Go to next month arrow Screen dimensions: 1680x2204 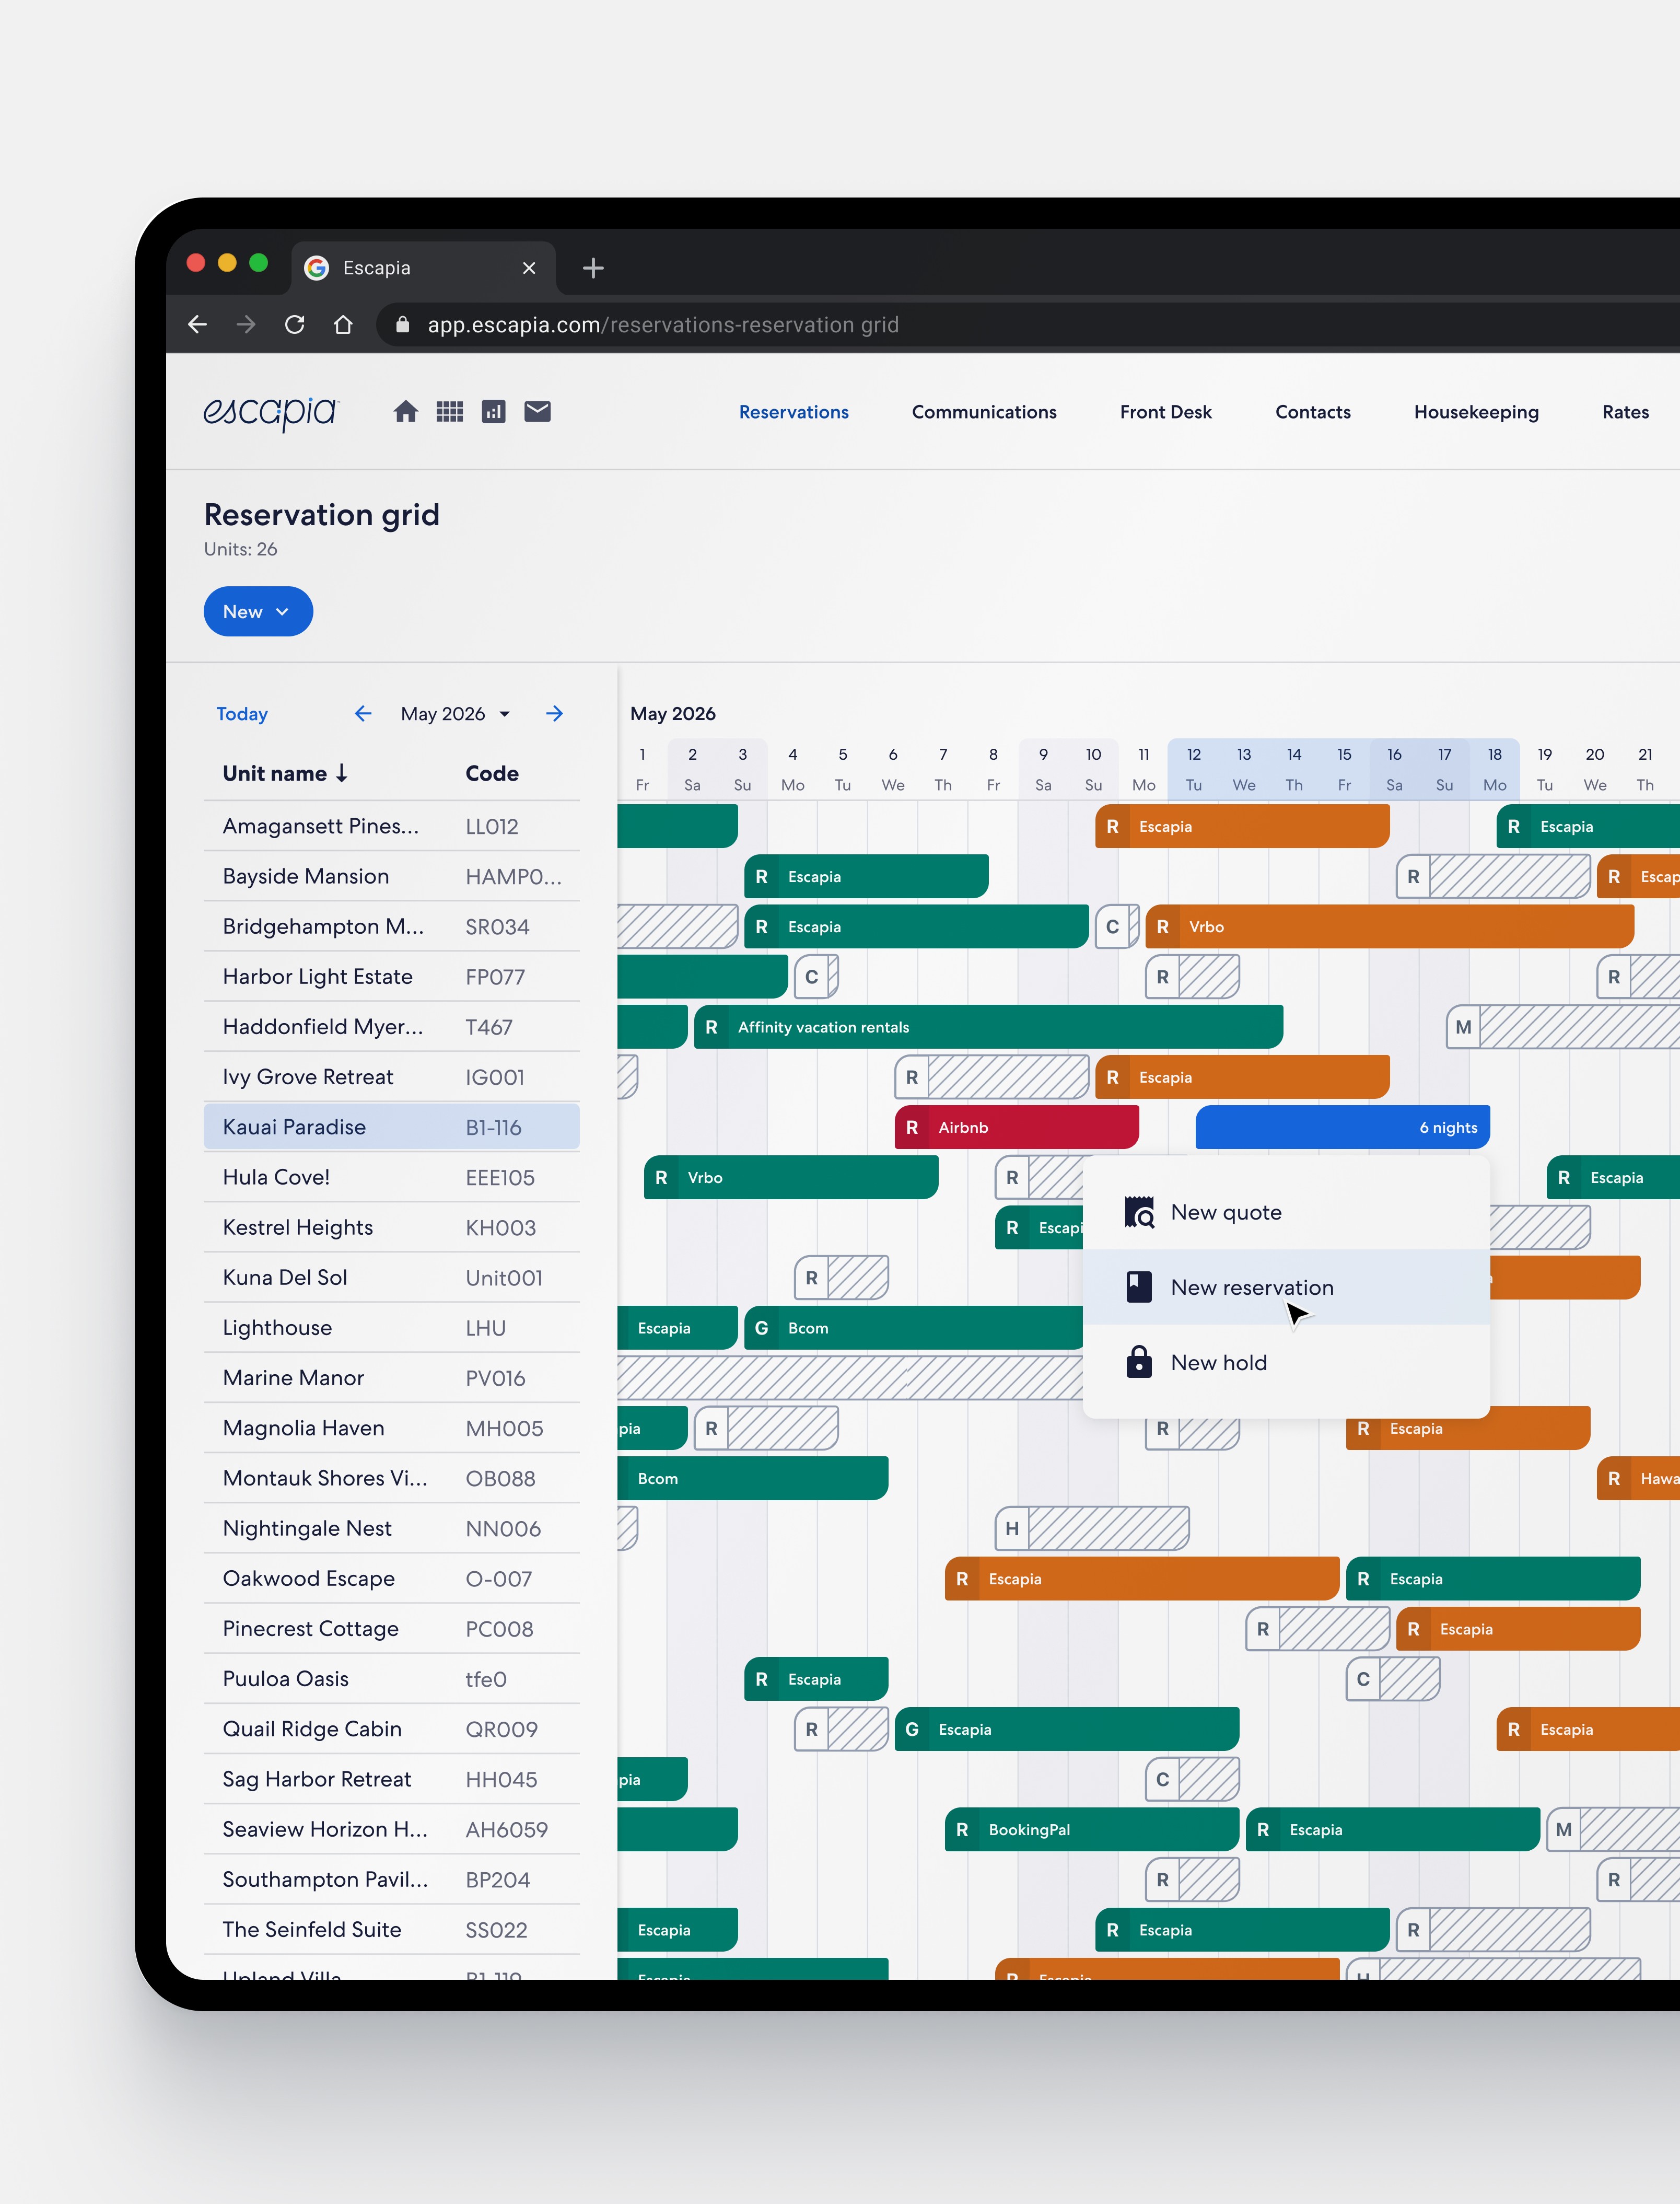[x=555, y=714]
